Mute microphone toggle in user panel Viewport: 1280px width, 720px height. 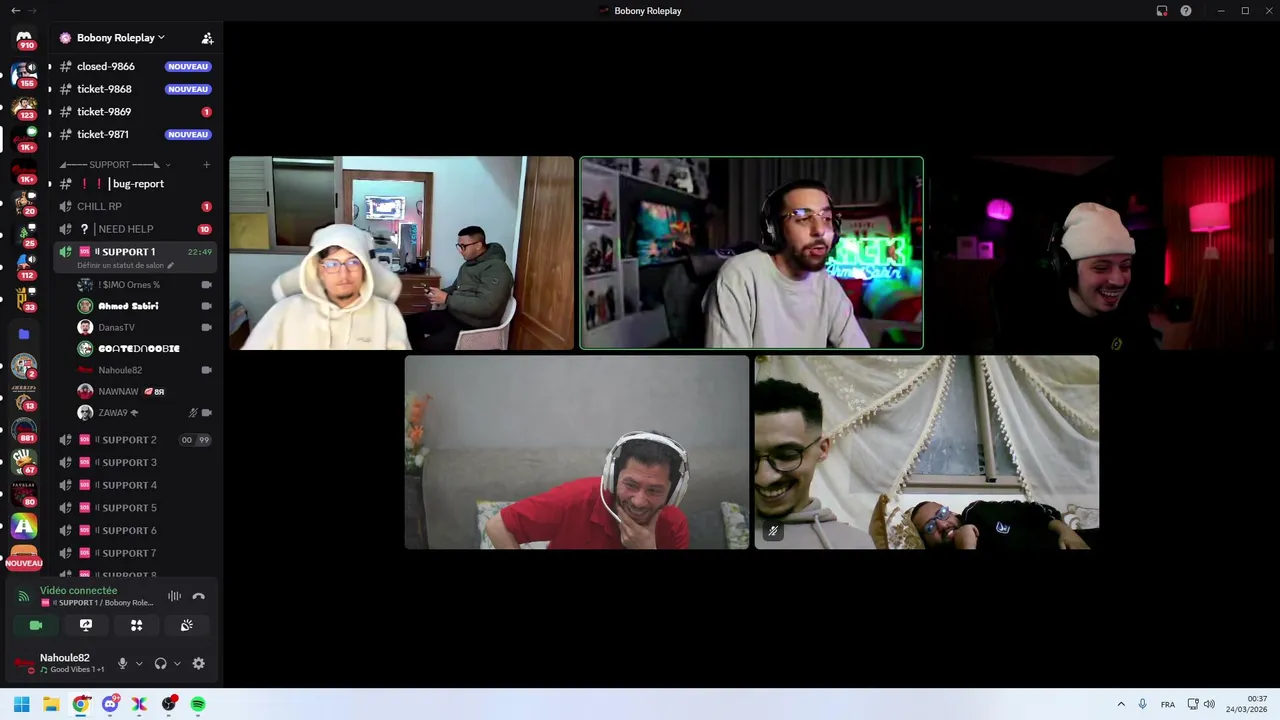coord(123,663)
